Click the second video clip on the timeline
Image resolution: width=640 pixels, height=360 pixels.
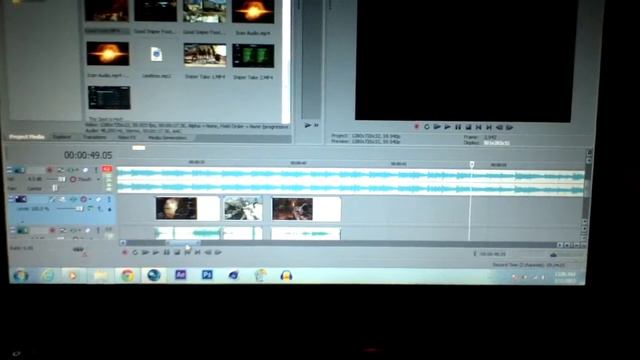tap(243, 208)
